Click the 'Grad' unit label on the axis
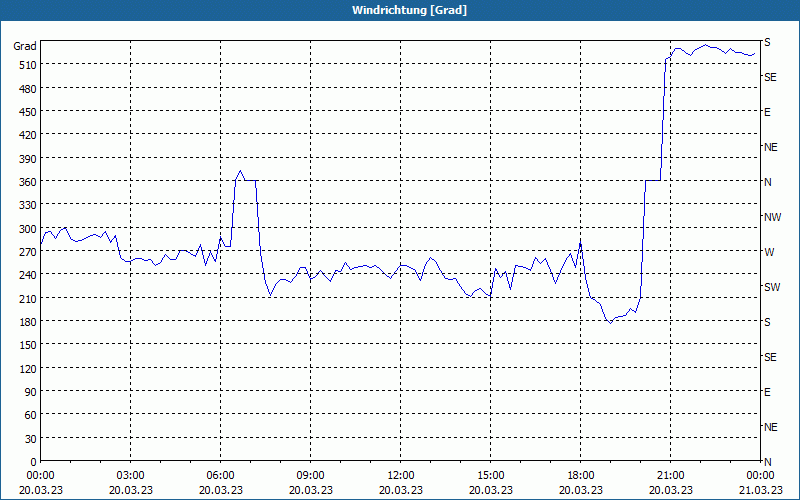The width and height of the screenshot is (800, 500). point(25,46)
